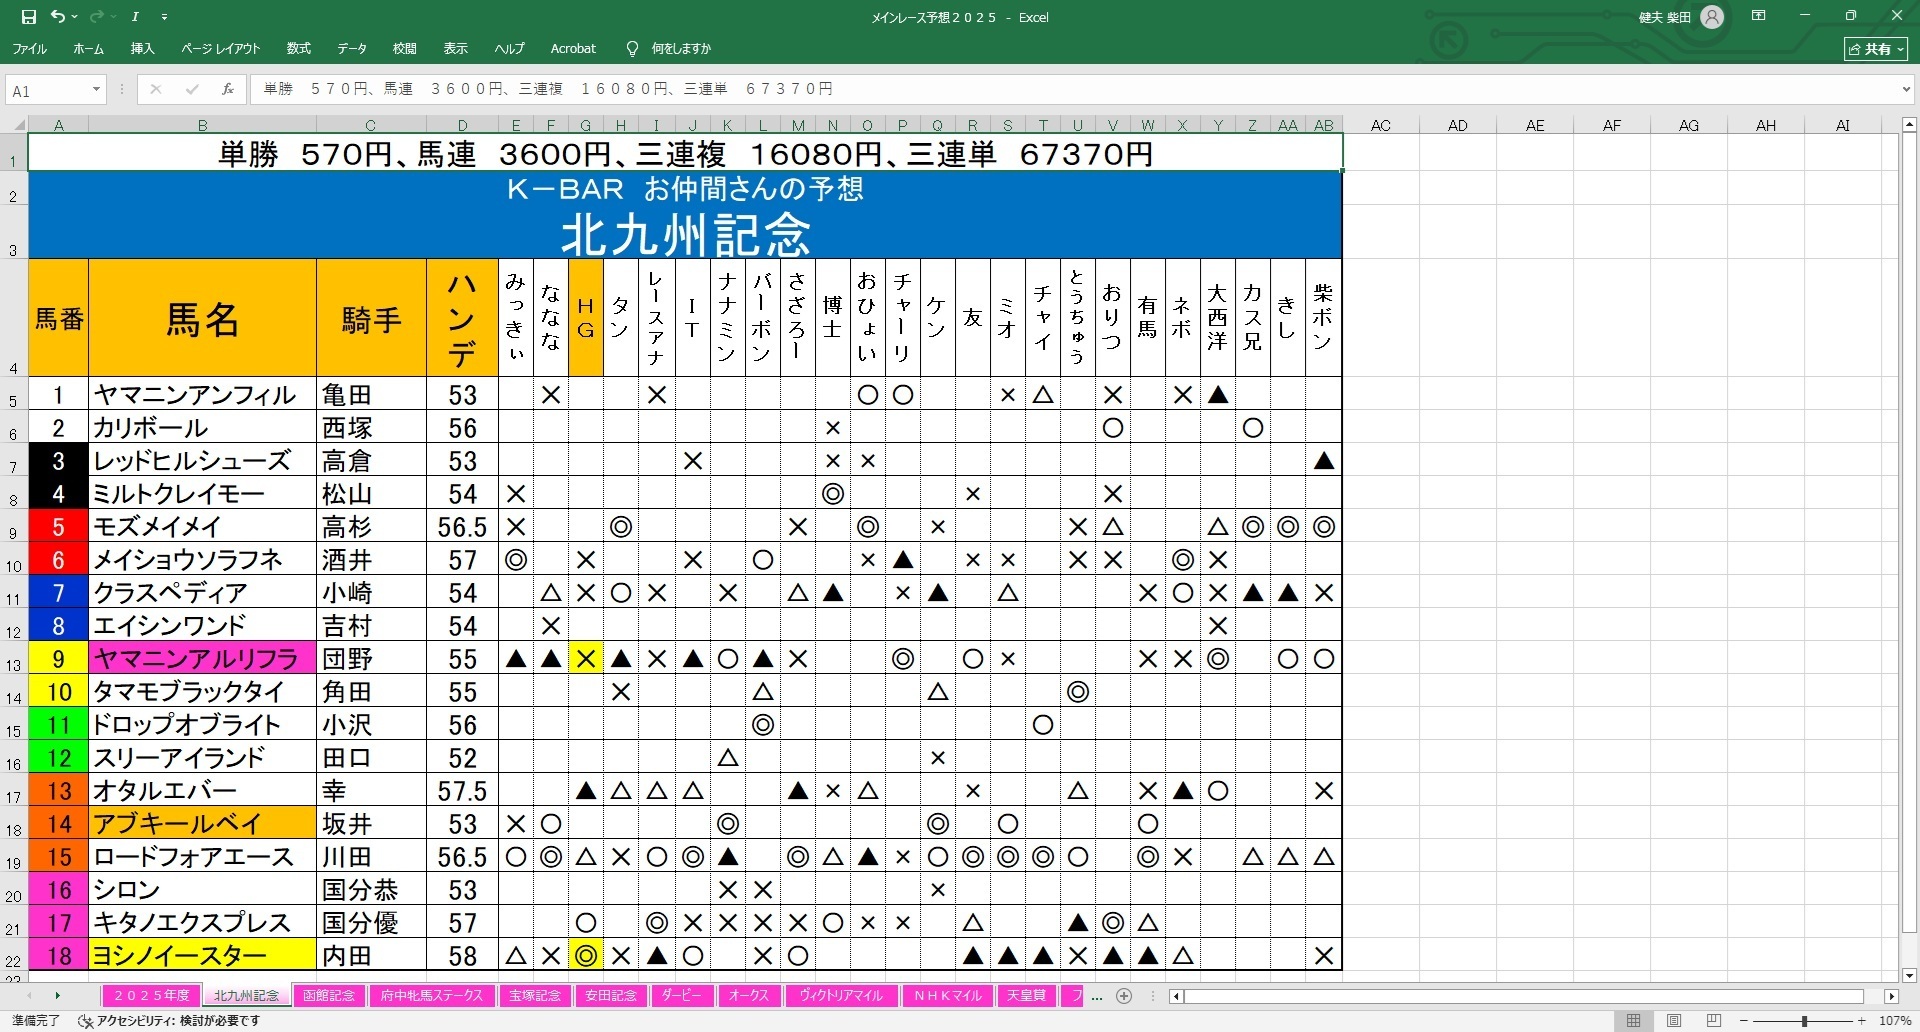
Task: Switch to Page Break Preview view
Action: (1714, 1021)
